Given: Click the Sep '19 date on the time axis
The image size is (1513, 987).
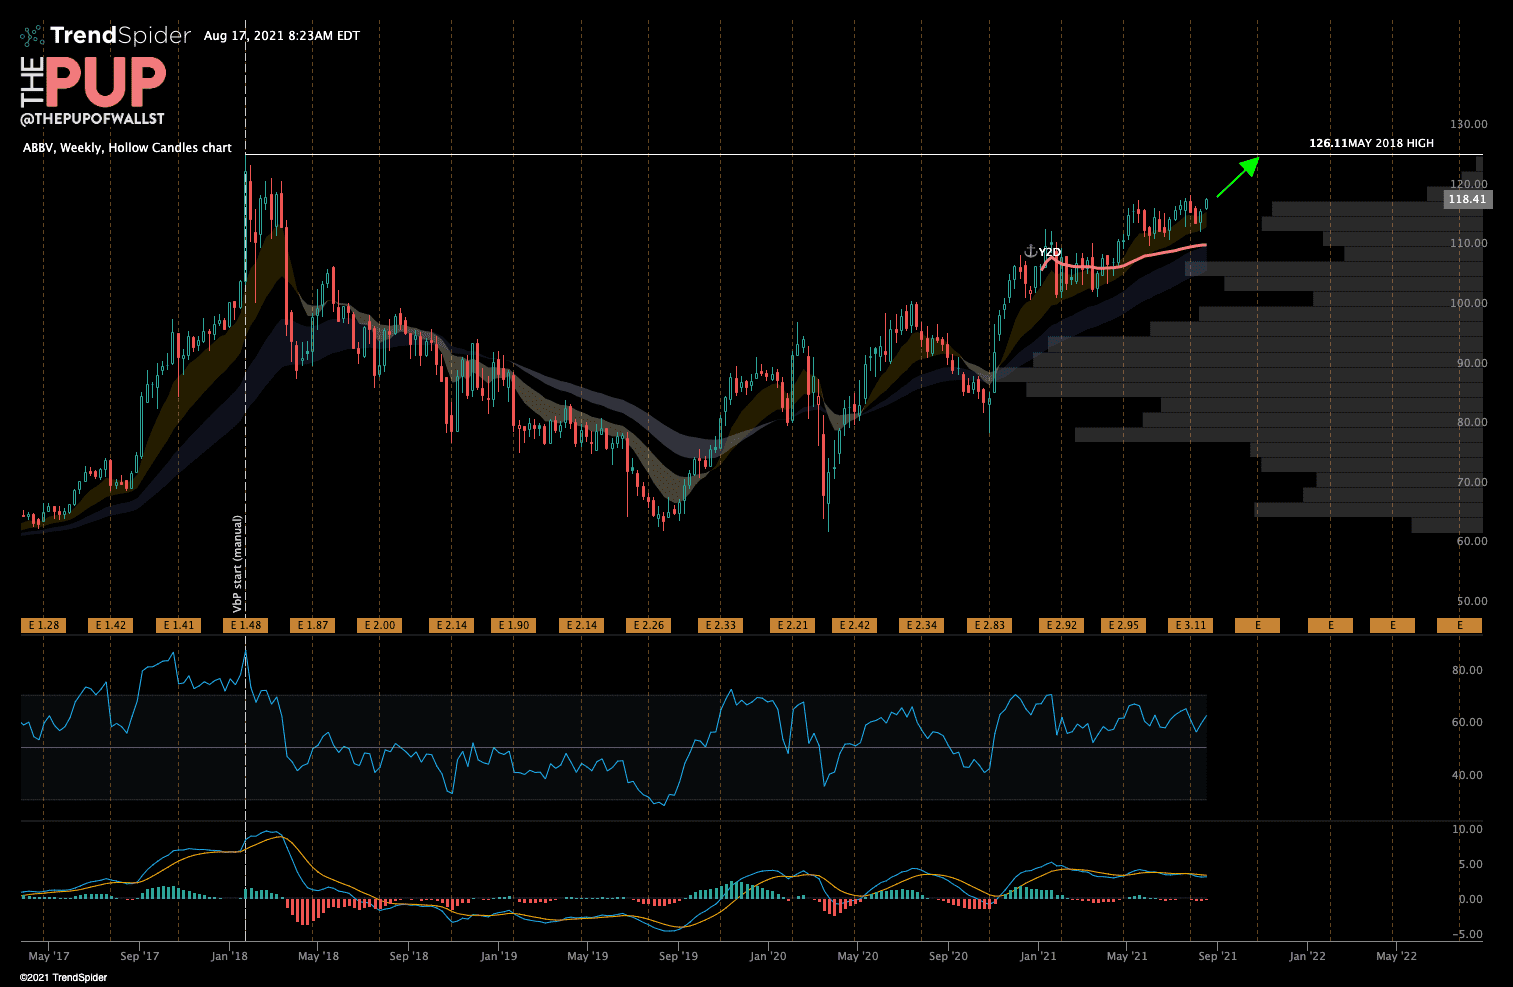Looking at the screenshot, I should (x=678, y=956).
